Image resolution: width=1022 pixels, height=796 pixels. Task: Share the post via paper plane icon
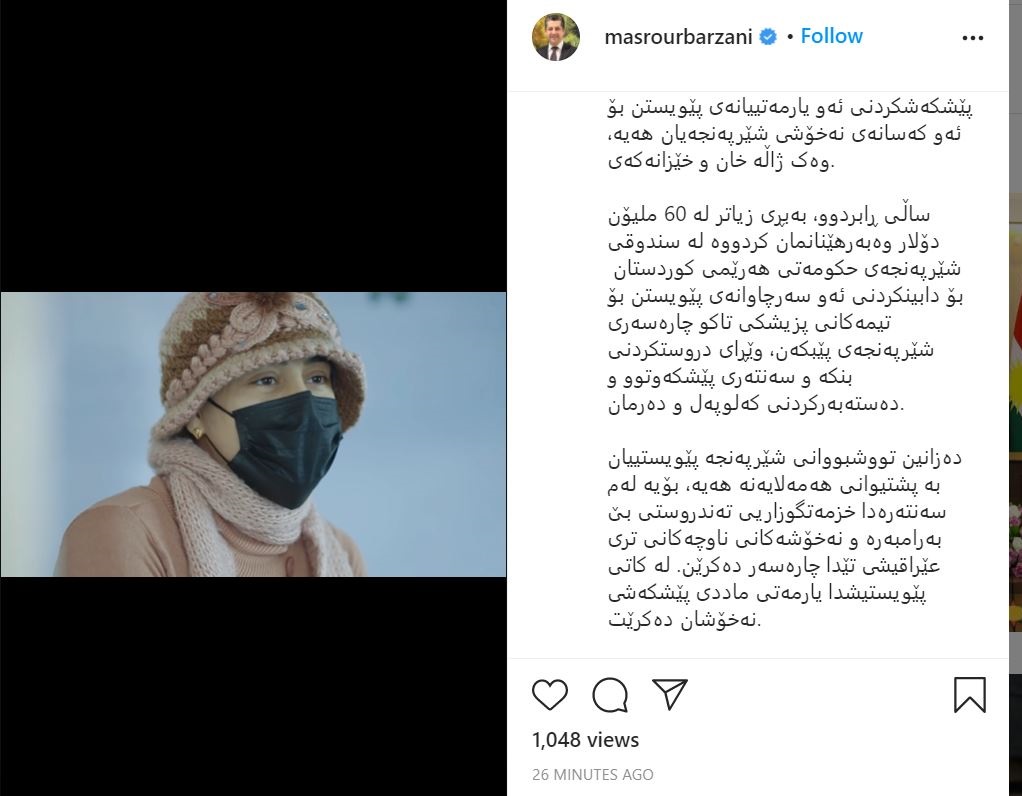(x=670, y=694)
